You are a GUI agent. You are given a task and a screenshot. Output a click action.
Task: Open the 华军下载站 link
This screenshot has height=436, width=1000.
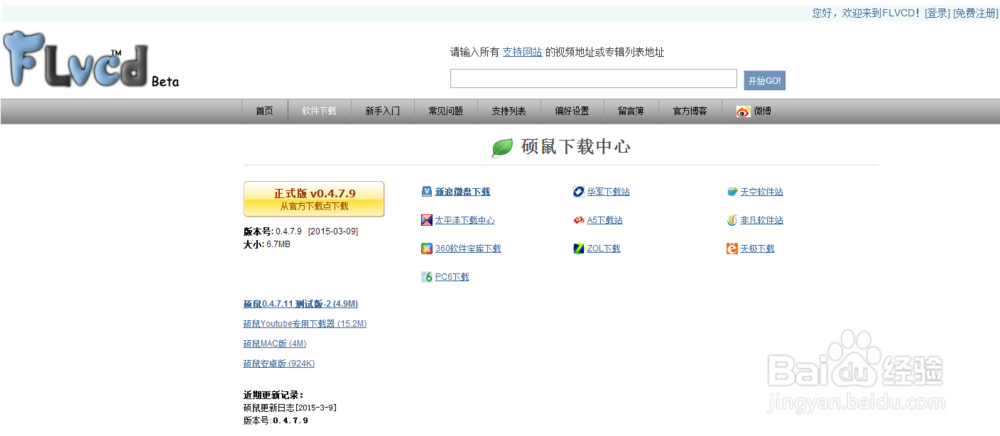(x=608, y=192)
